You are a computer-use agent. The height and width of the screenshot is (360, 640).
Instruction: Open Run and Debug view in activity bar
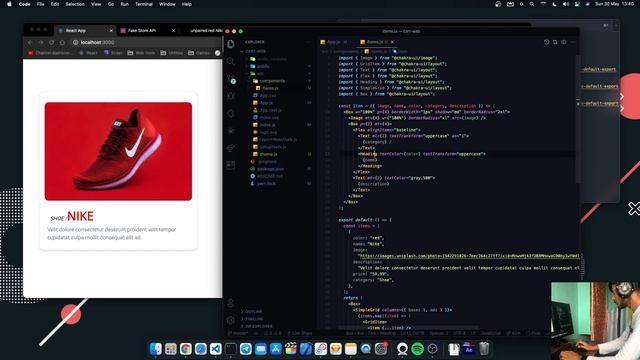click(231, 96)
